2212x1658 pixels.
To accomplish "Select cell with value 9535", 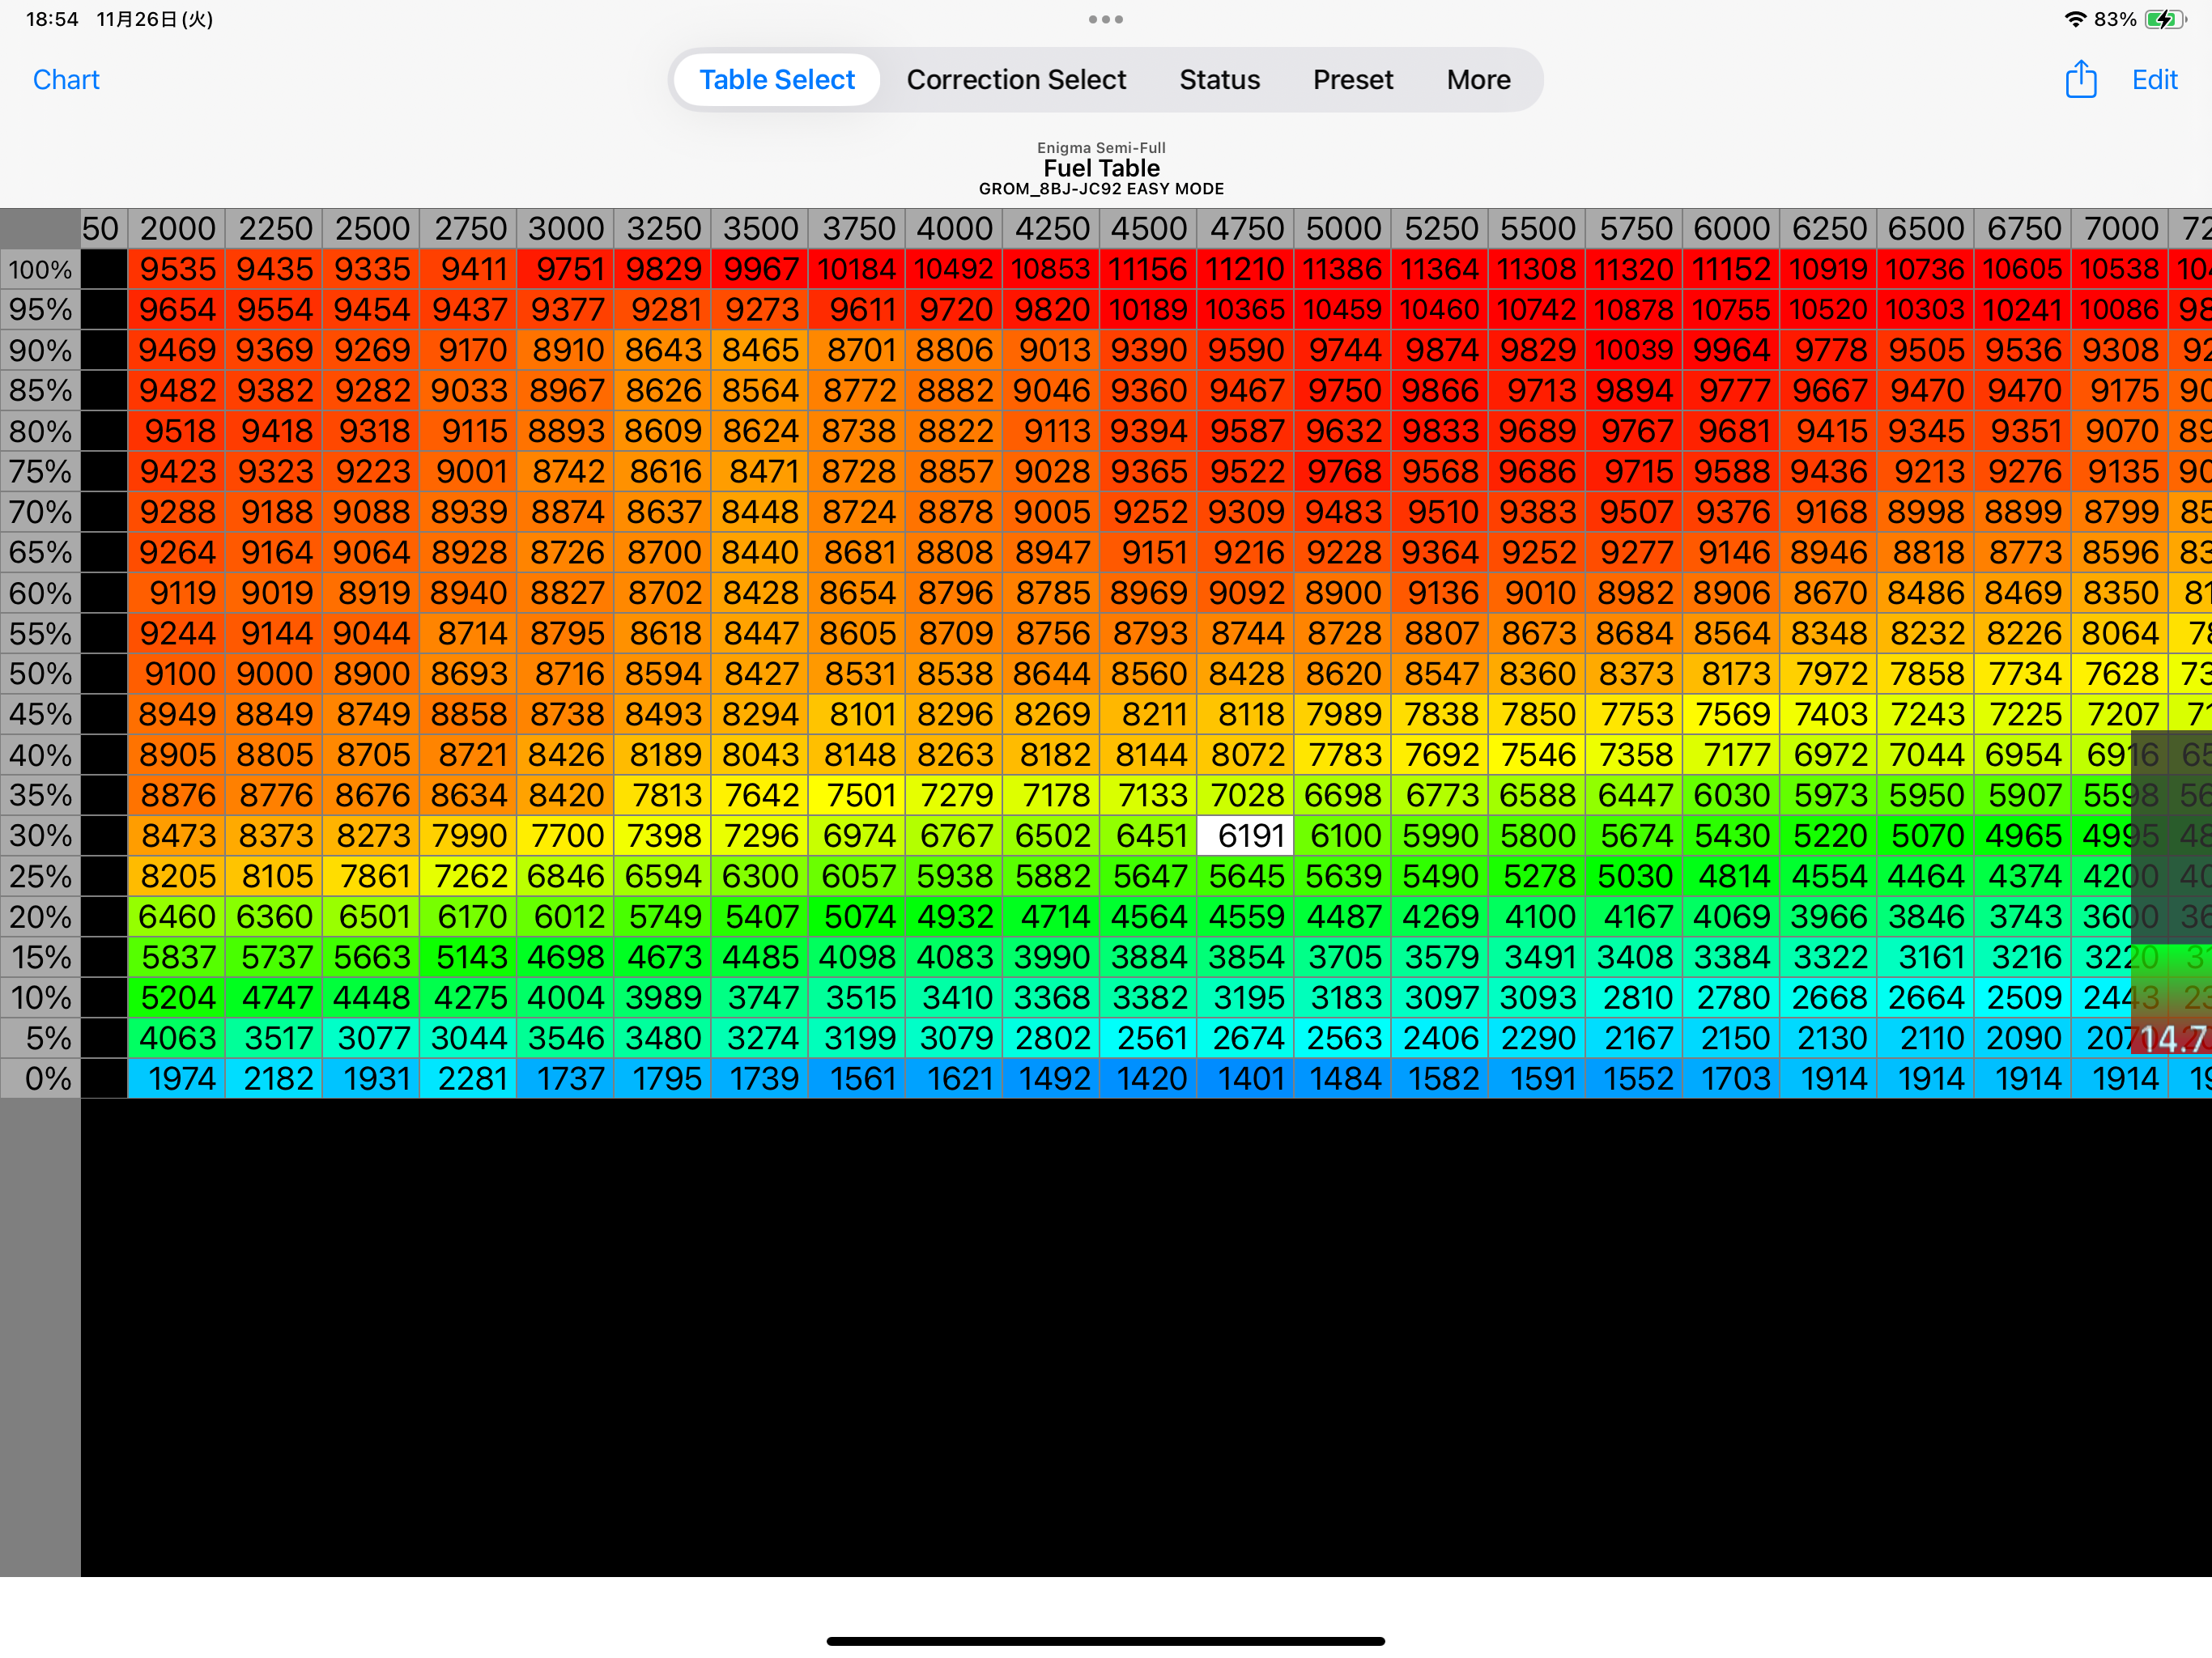I will [x=177, y=270].
